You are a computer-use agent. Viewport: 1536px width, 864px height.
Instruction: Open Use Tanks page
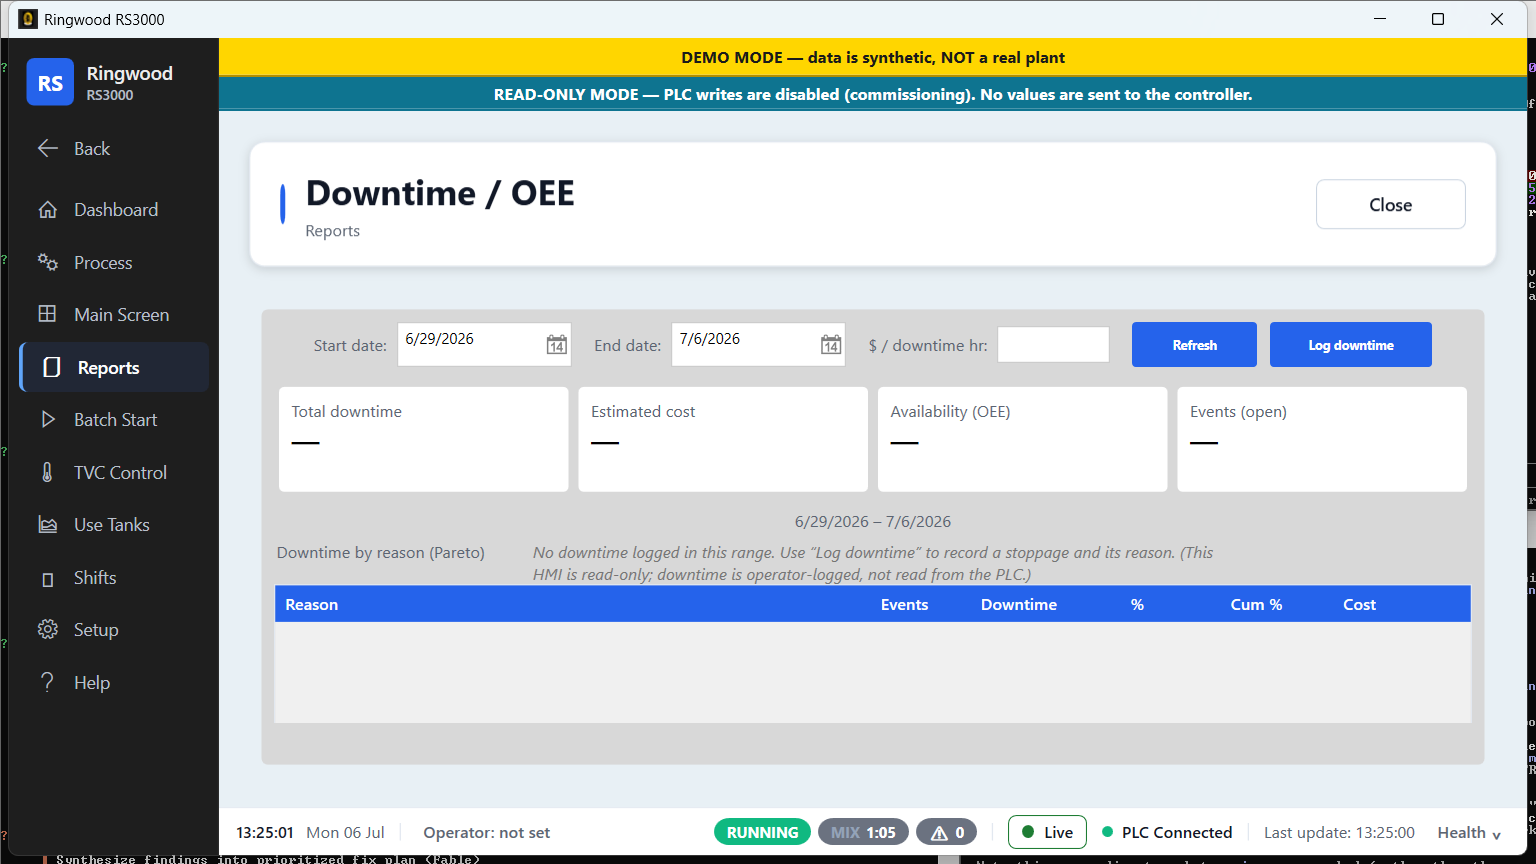tap(114, 525)
